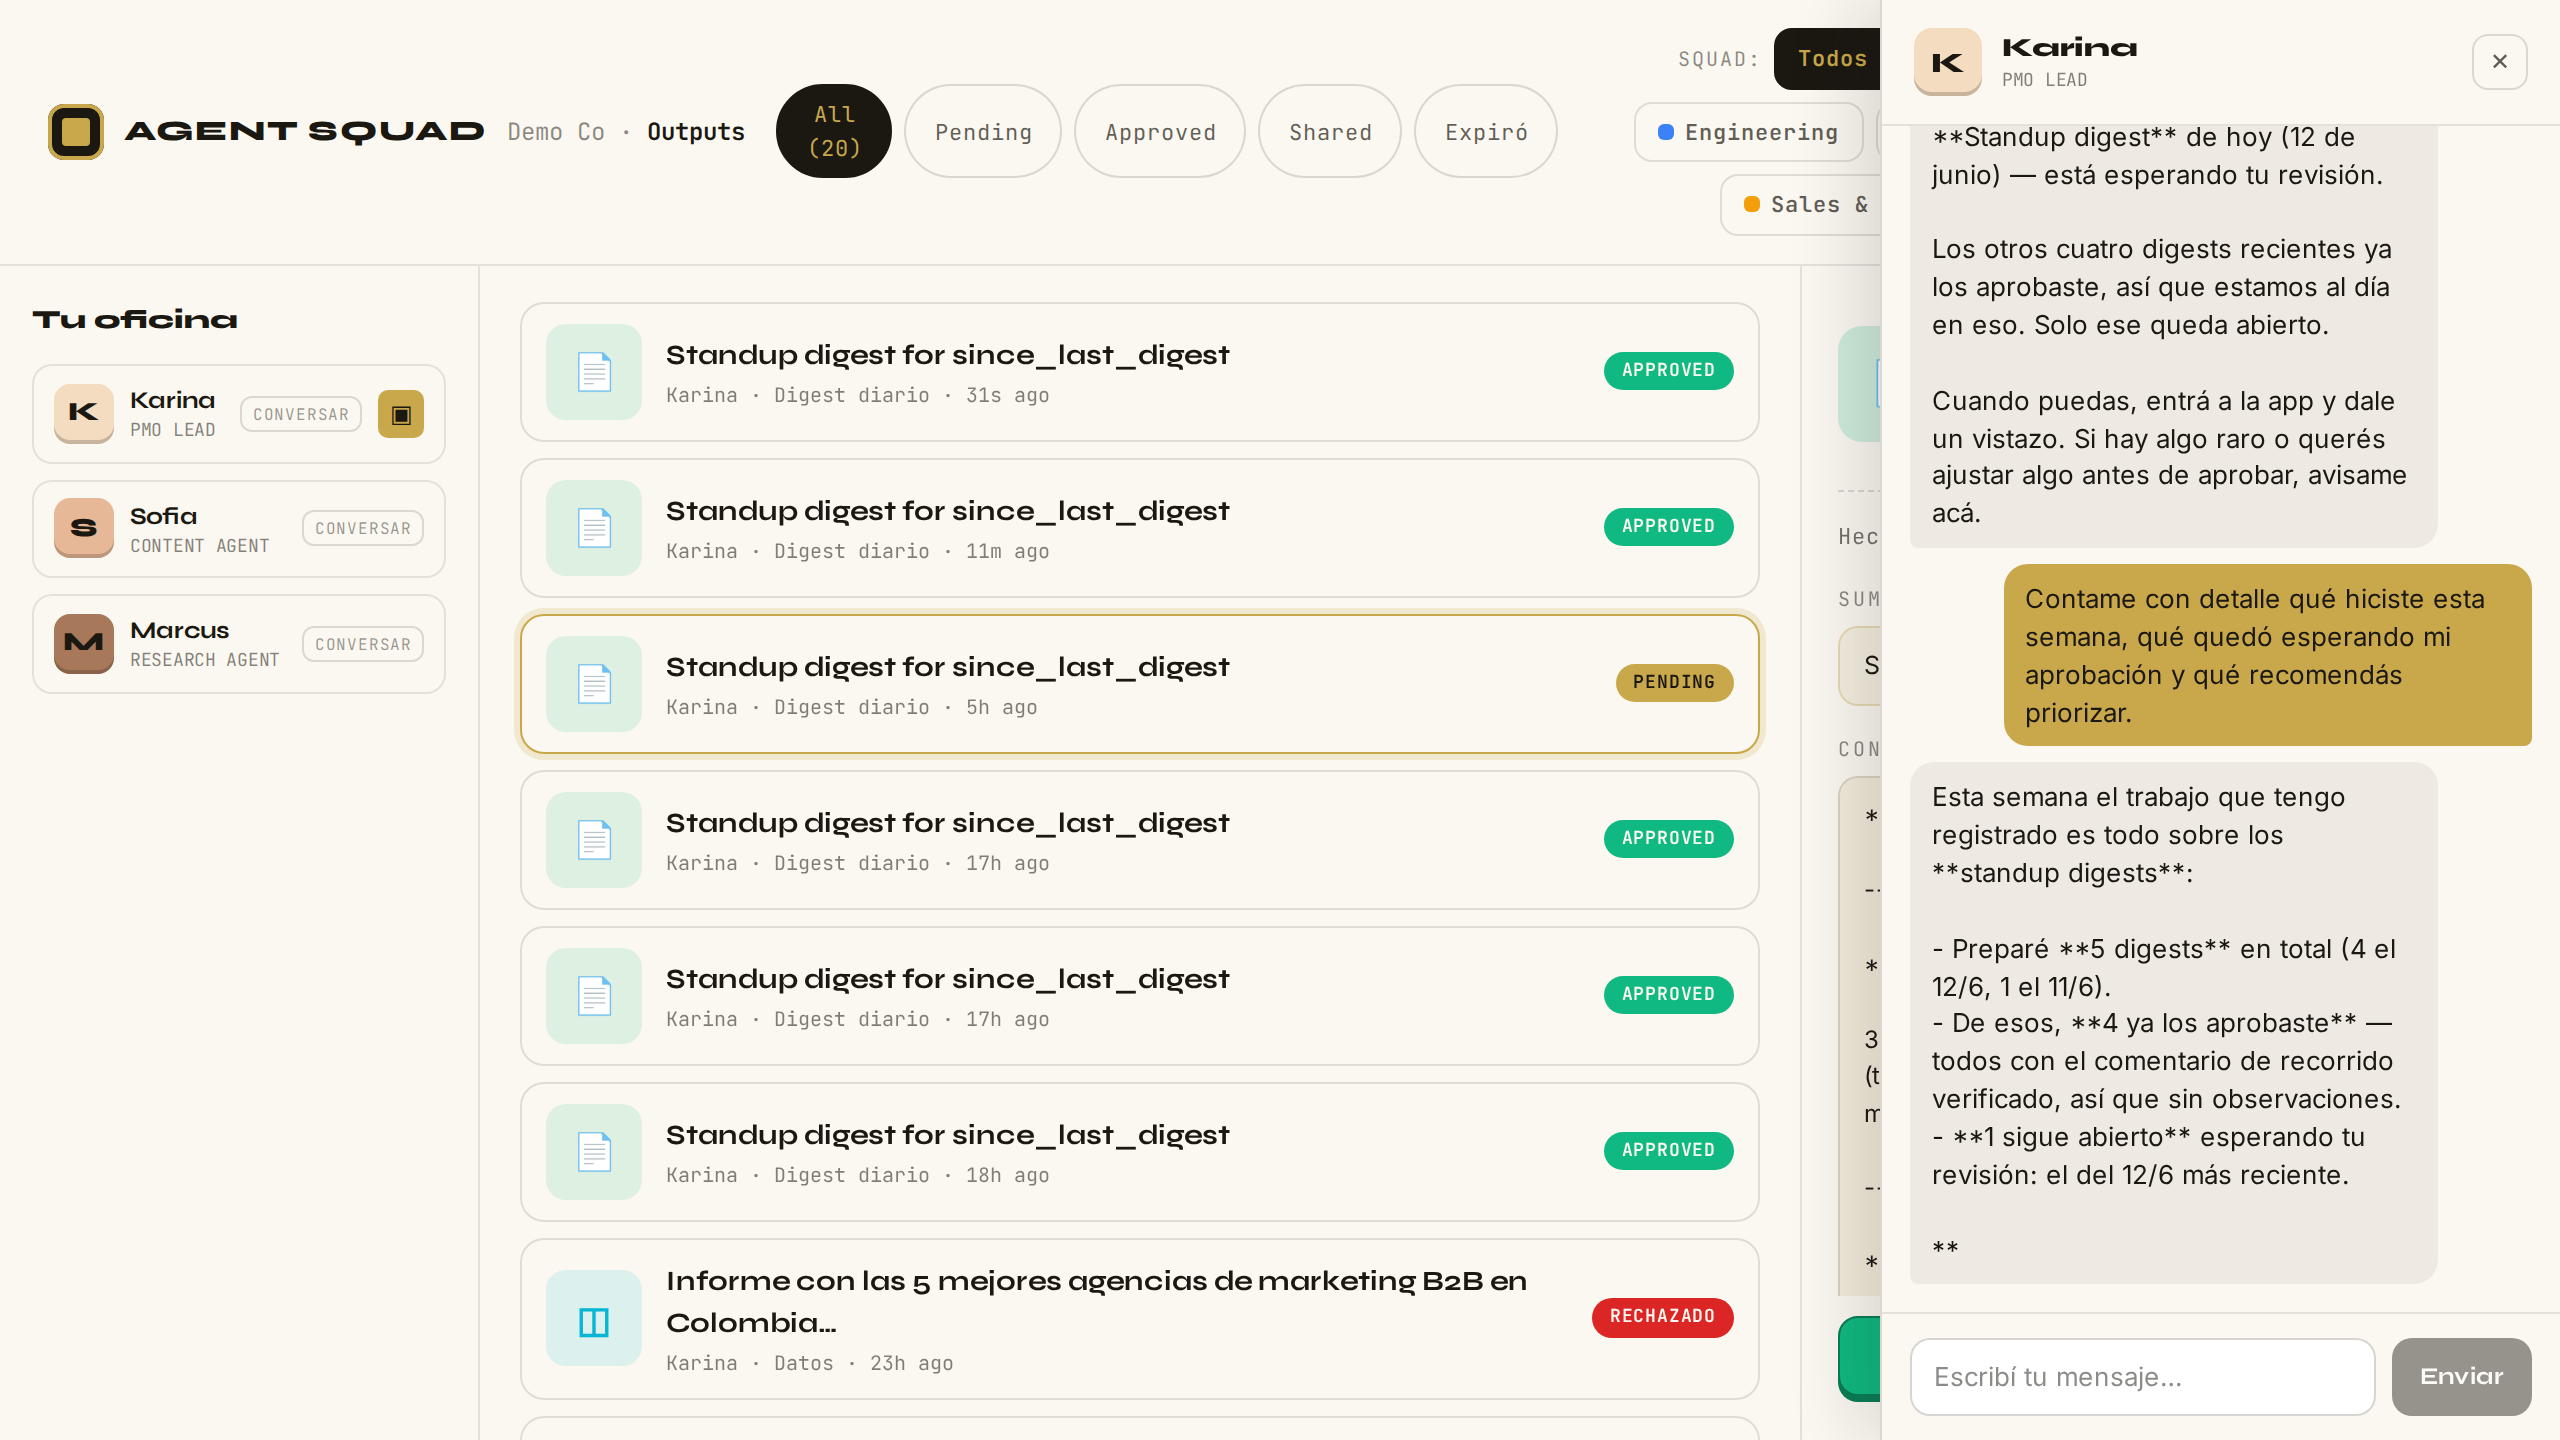Focus the Escribí tu mensaje input field
Viewport: 2560px width, 1440px height.
tap(2142, 1377)
